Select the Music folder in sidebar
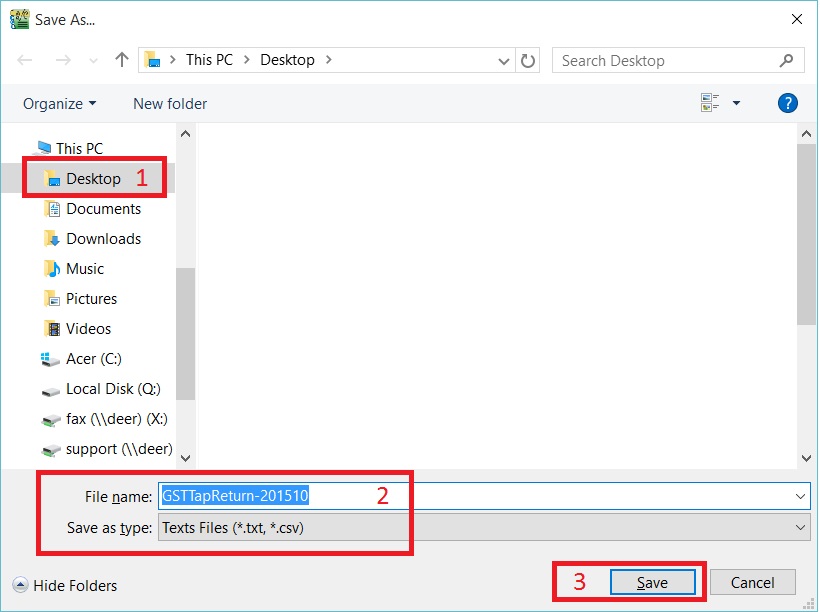 pyautogui.click(x=84, y=269)
